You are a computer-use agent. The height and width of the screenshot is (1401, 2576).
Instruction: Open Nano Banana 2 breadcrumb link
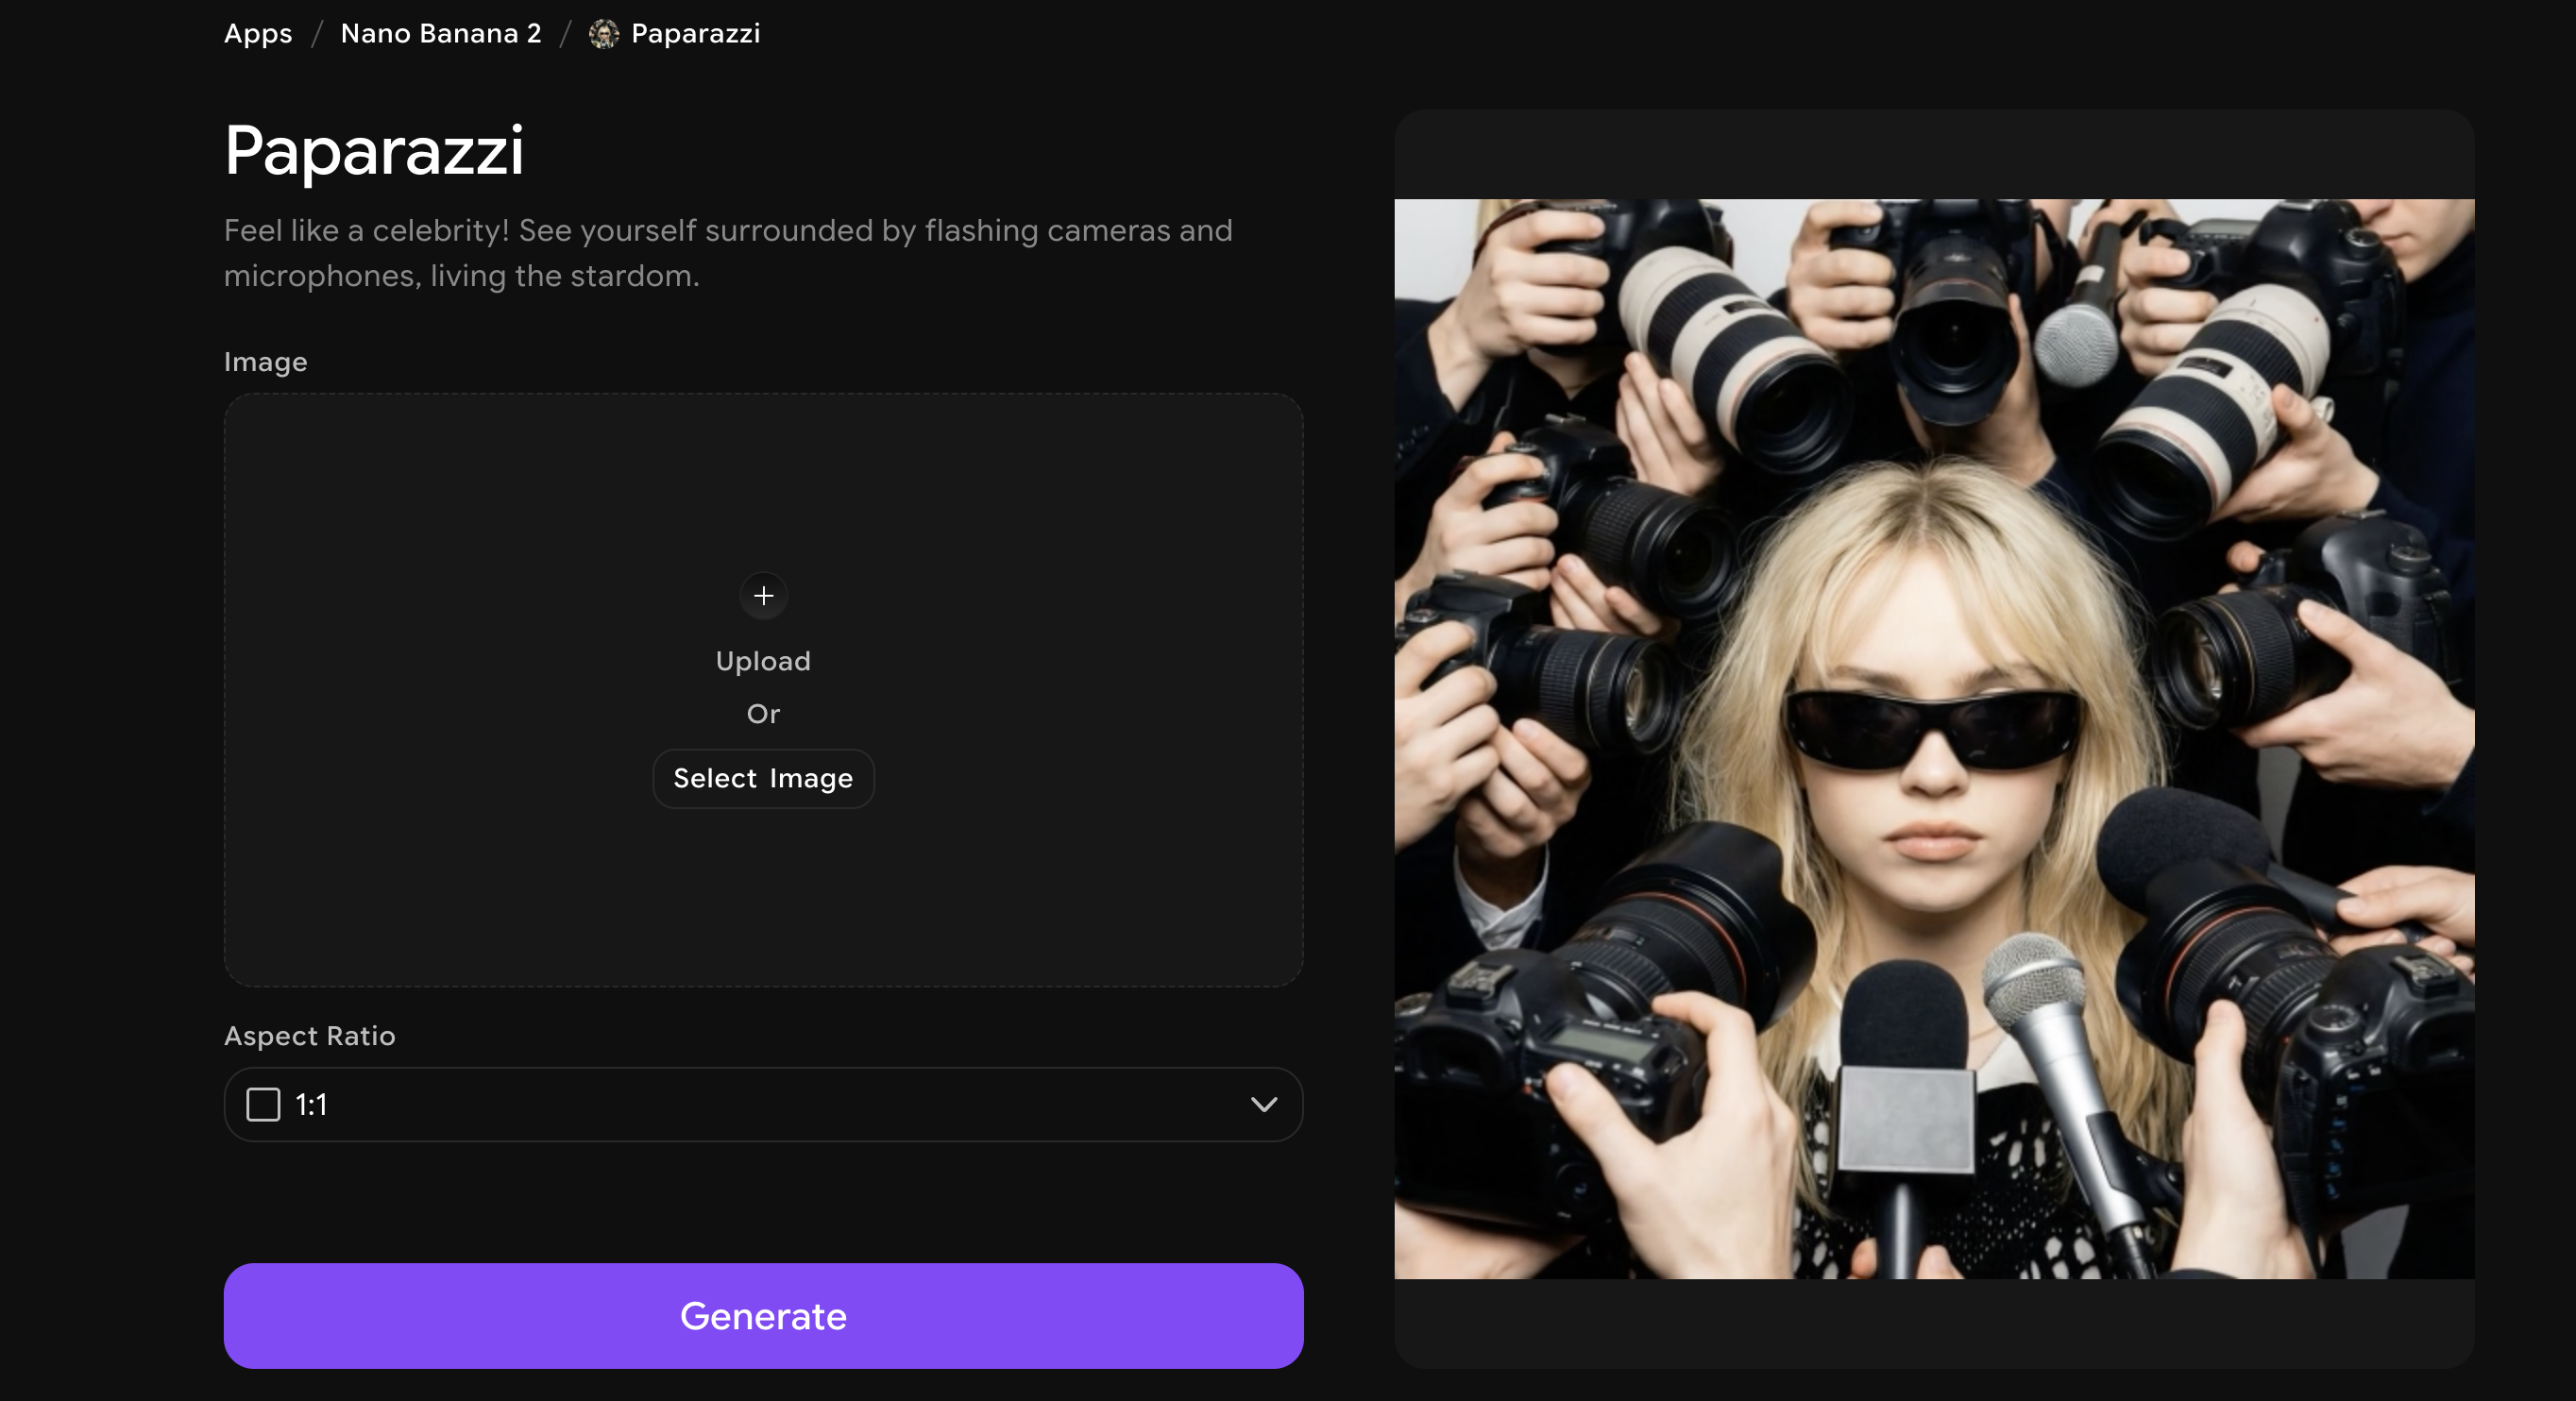[x=440, y=34]
